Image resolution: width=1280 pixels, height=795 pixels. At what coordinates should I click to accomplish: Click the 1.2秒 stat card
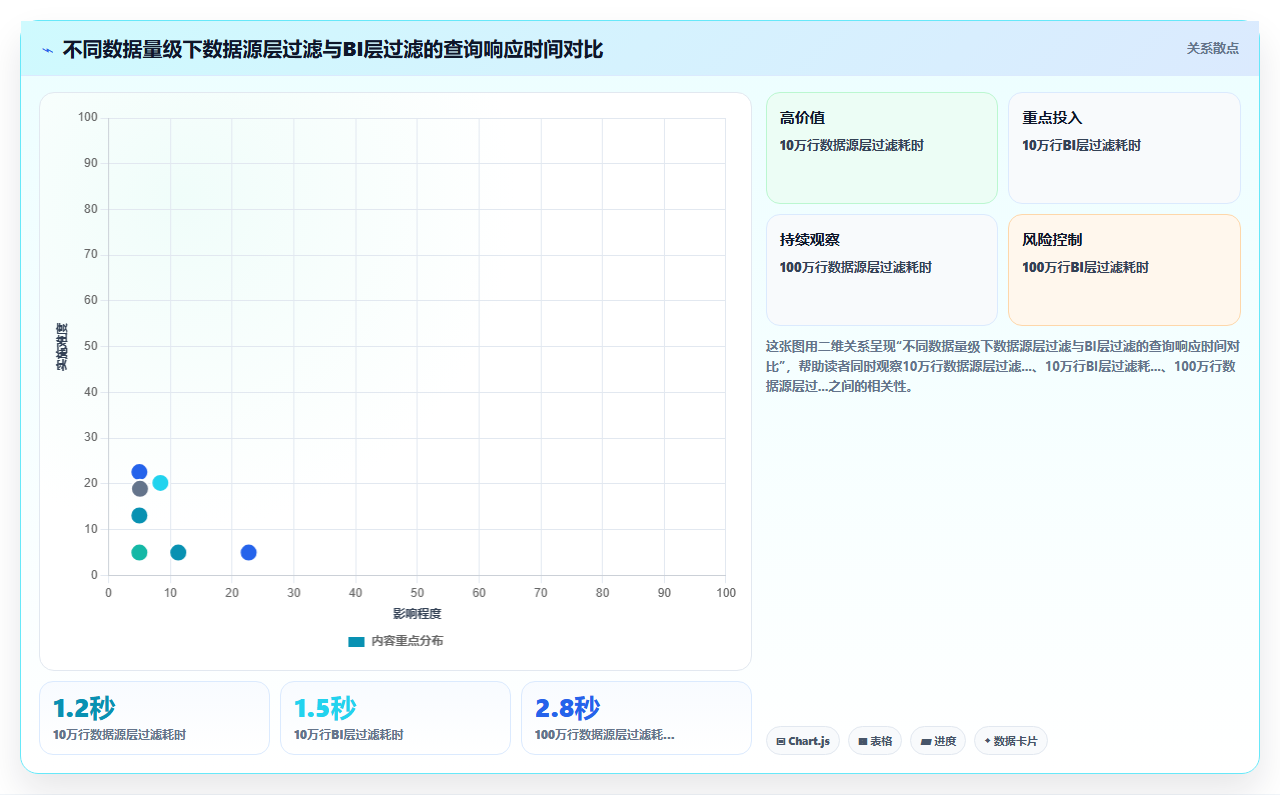pos(154,718)
